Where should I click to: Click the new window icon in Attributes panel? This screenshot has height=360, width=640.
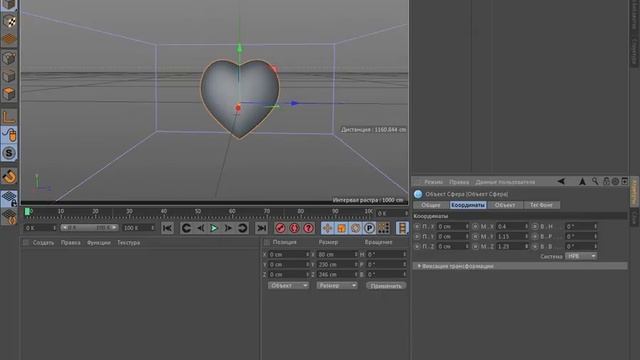click(624, 181)
